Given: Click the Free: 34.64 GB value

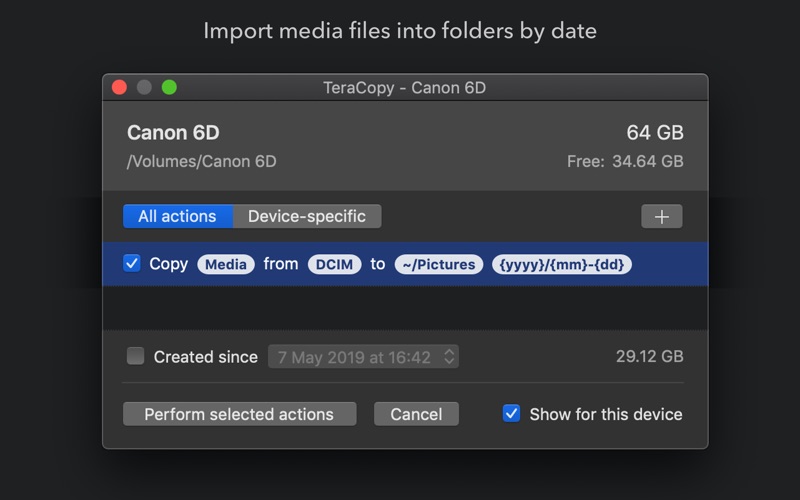Looking at the screenshot, I should [x=625, y=162].
